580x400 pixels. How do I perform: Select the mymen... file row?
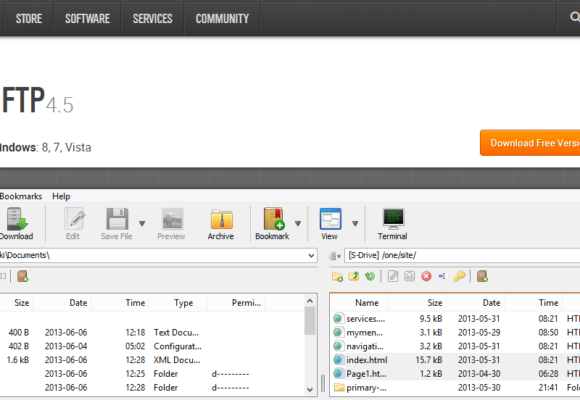tap(455, 332)
